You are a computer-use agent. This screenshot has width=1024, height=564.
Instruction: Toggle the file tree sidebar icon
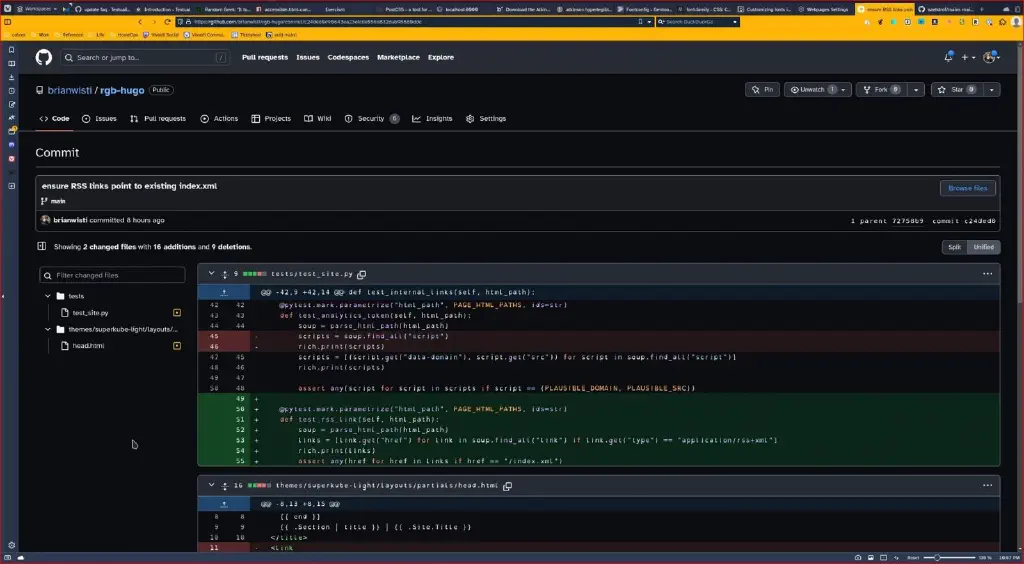[x=42, y=247]
